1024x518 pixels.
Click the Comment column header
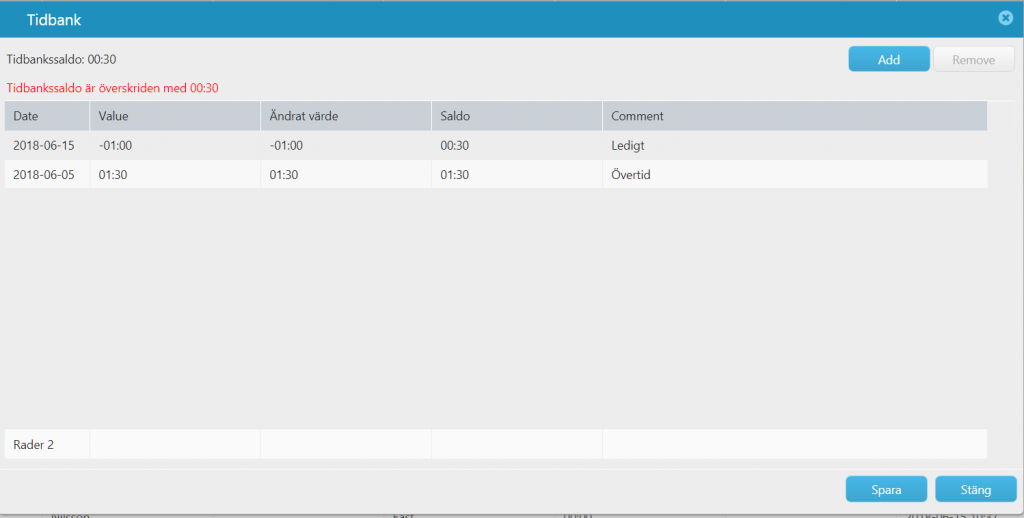point(795,116)
